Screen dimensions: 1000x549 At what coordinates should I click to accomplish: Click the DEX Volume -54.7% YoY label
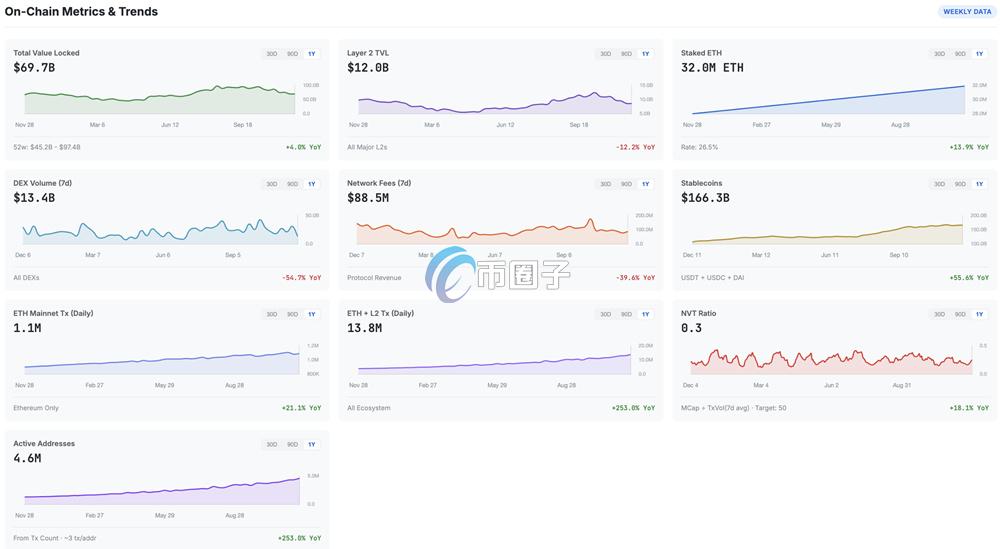click(301, 278)
